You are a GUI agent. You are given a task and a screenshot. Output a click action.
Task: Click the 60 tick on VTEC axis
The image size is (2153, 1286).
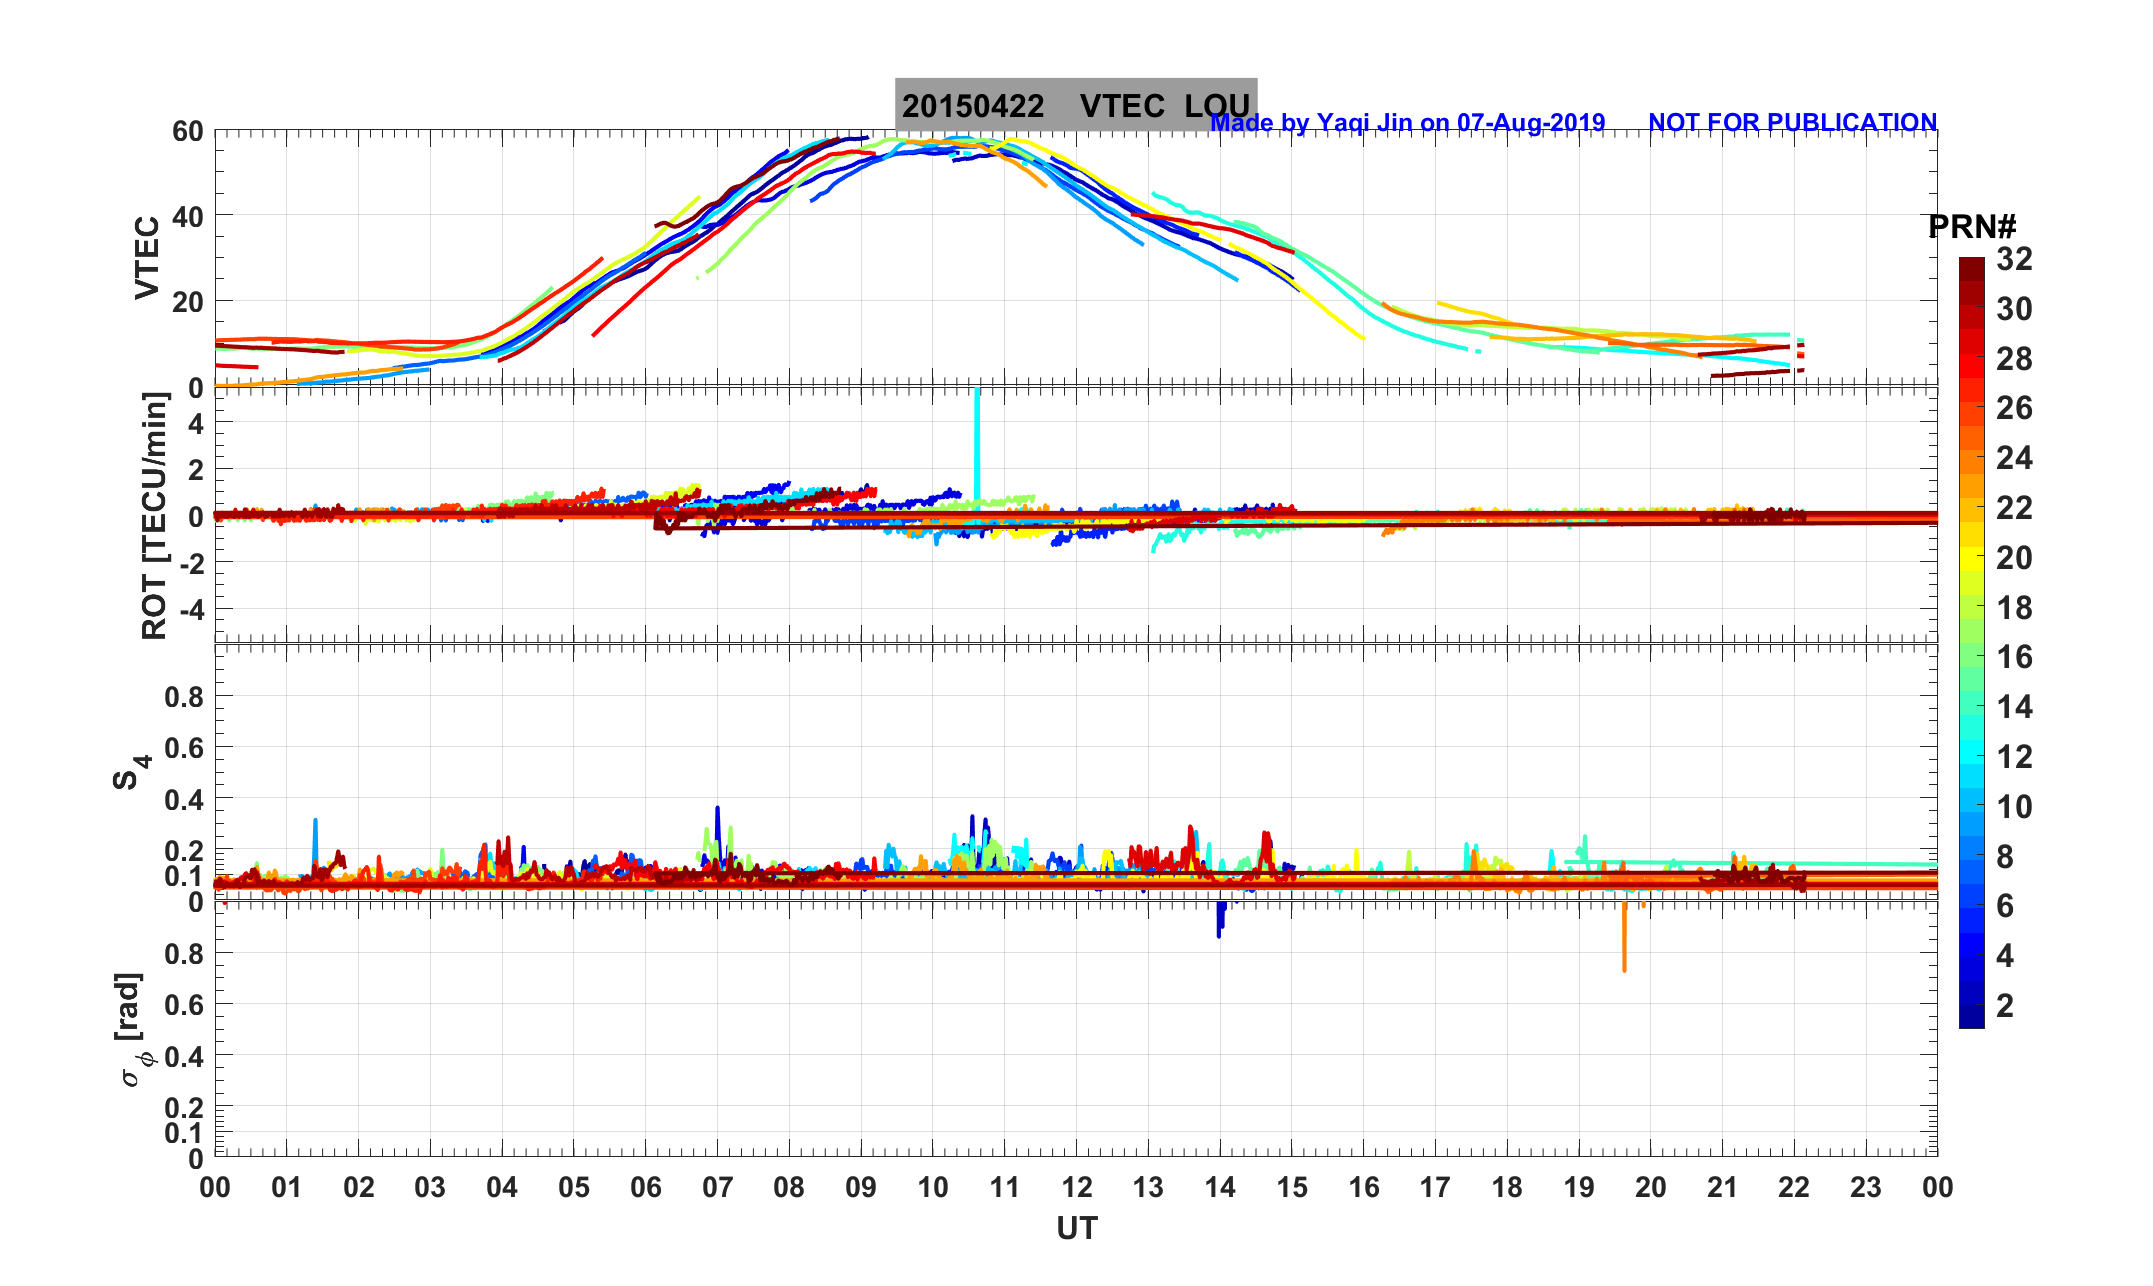(187, 132)
